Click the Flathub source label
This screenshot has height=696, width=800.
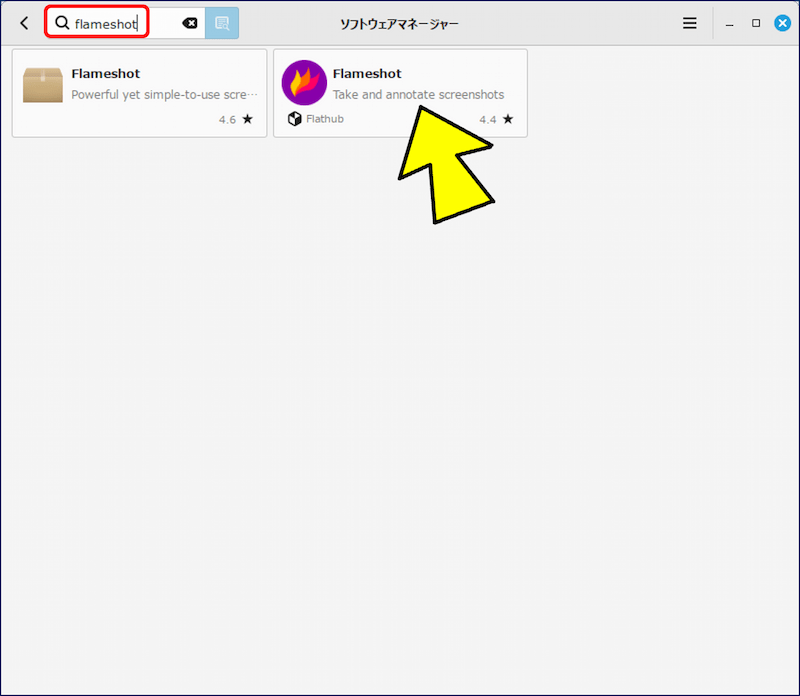point(324,119)
